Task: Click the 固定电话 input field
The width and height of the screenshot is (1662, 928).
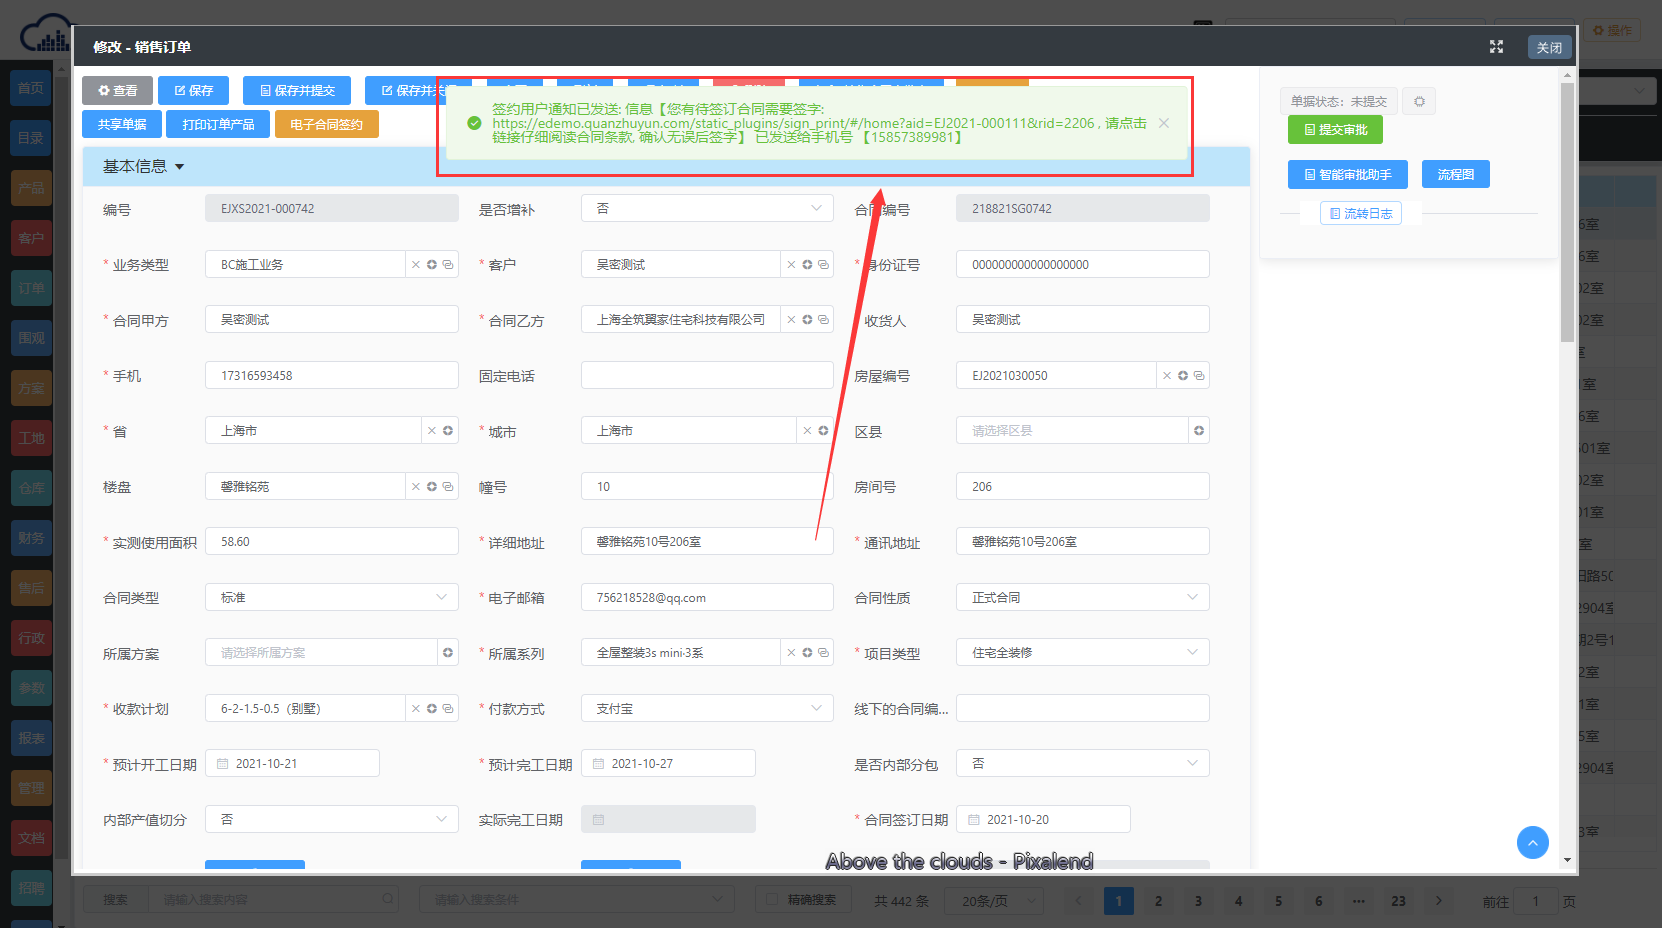Action: pos(706,376)
